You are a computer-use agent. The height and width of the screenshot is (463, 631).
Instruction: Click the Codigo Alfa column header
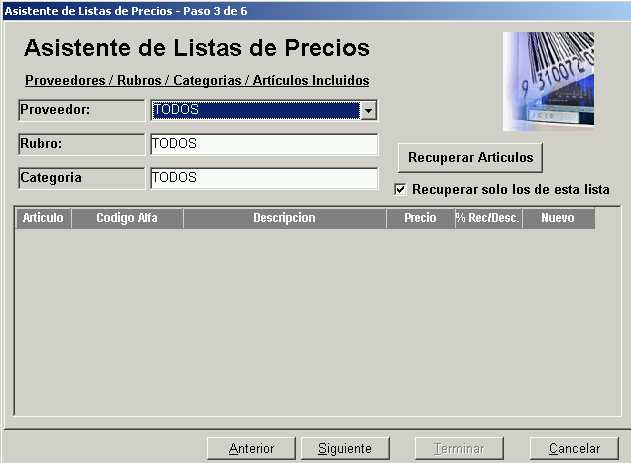point(127,218)
